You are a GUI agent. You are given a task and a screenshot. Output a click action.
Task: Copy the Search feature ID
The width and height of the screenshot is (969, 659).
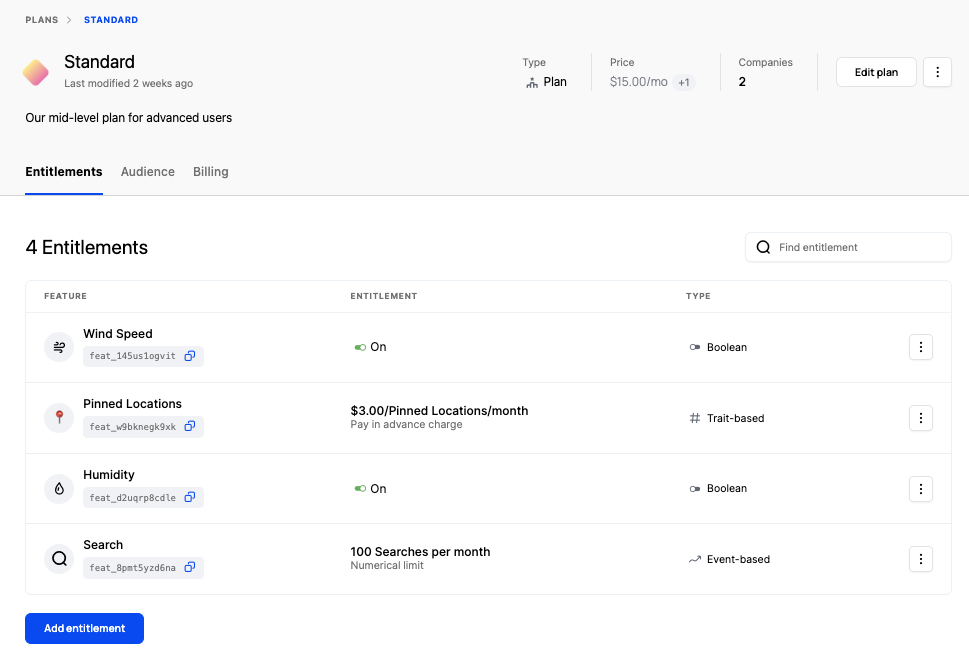[190, 568]
